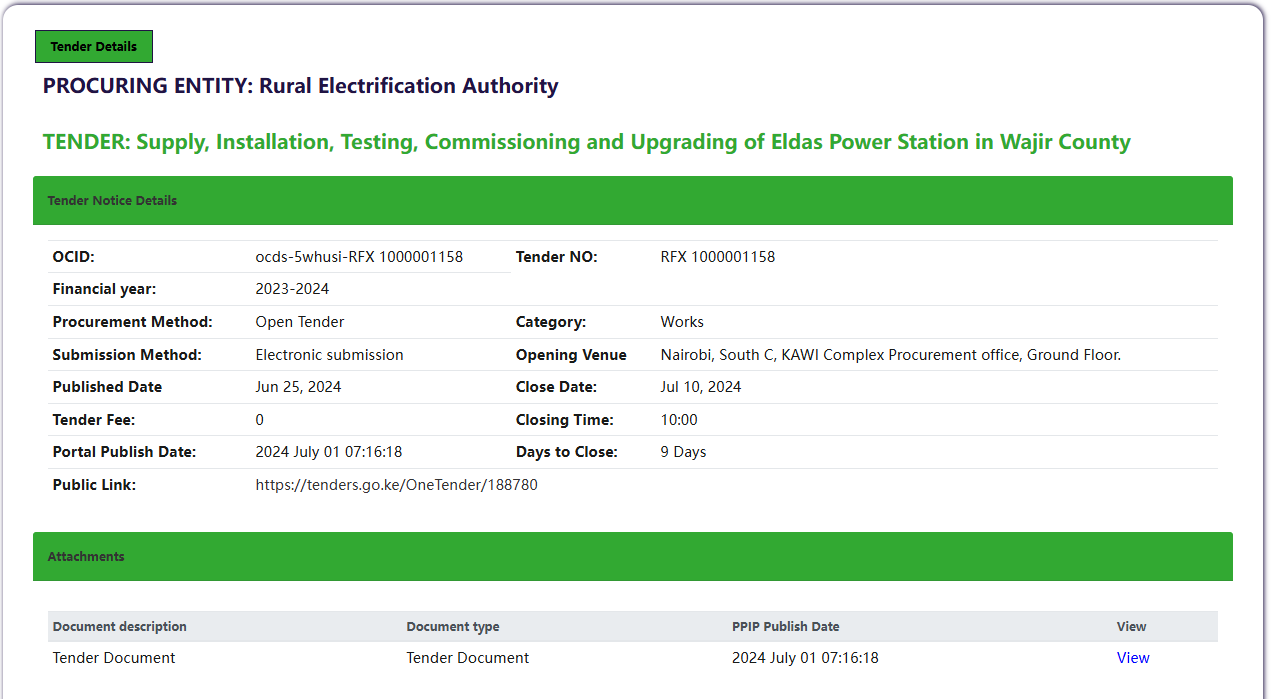This screenshot has height=699, width=1272.
Task: Click the Tender Fee label
Action: (94, 420)
